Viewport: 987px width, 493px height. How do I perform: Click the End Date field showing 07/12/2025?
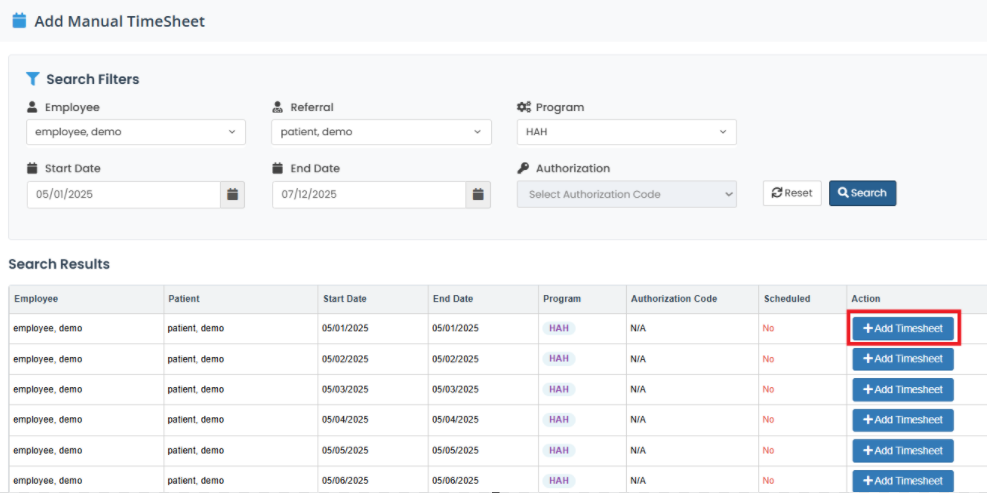(369, 195)
